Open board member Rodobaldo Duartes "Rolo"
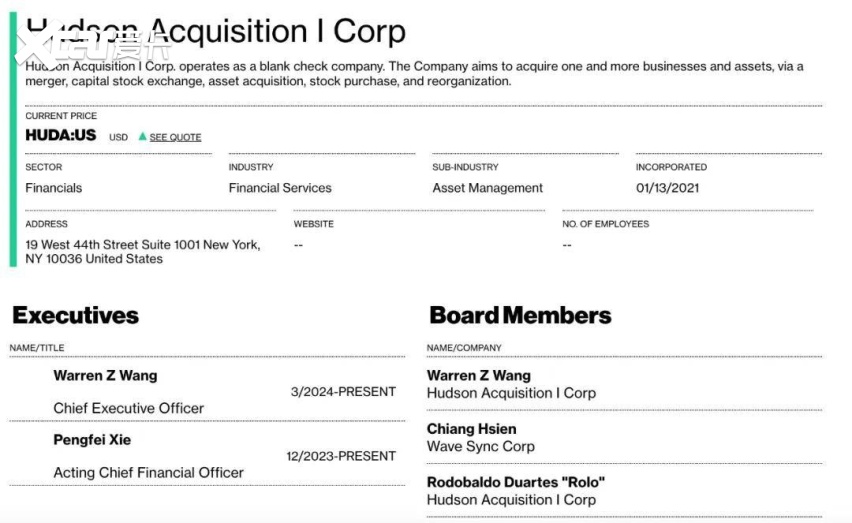Screen dimensions: 852x523 pyautogui.click(x=516, y=482)
